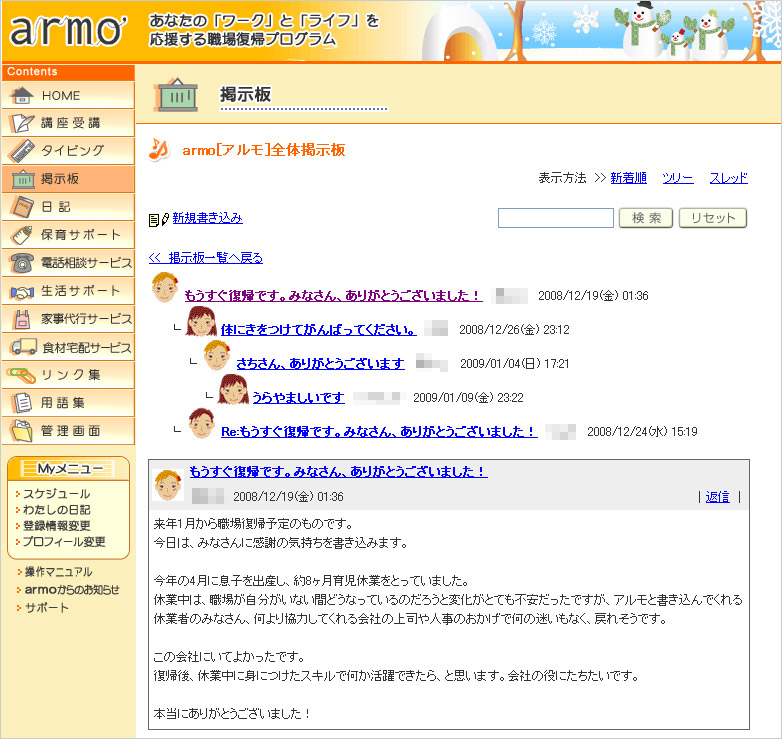Screen dimensions: 782x739
Task: Click the リンク集 chain link icon
Action: click(x=21, y=375)
